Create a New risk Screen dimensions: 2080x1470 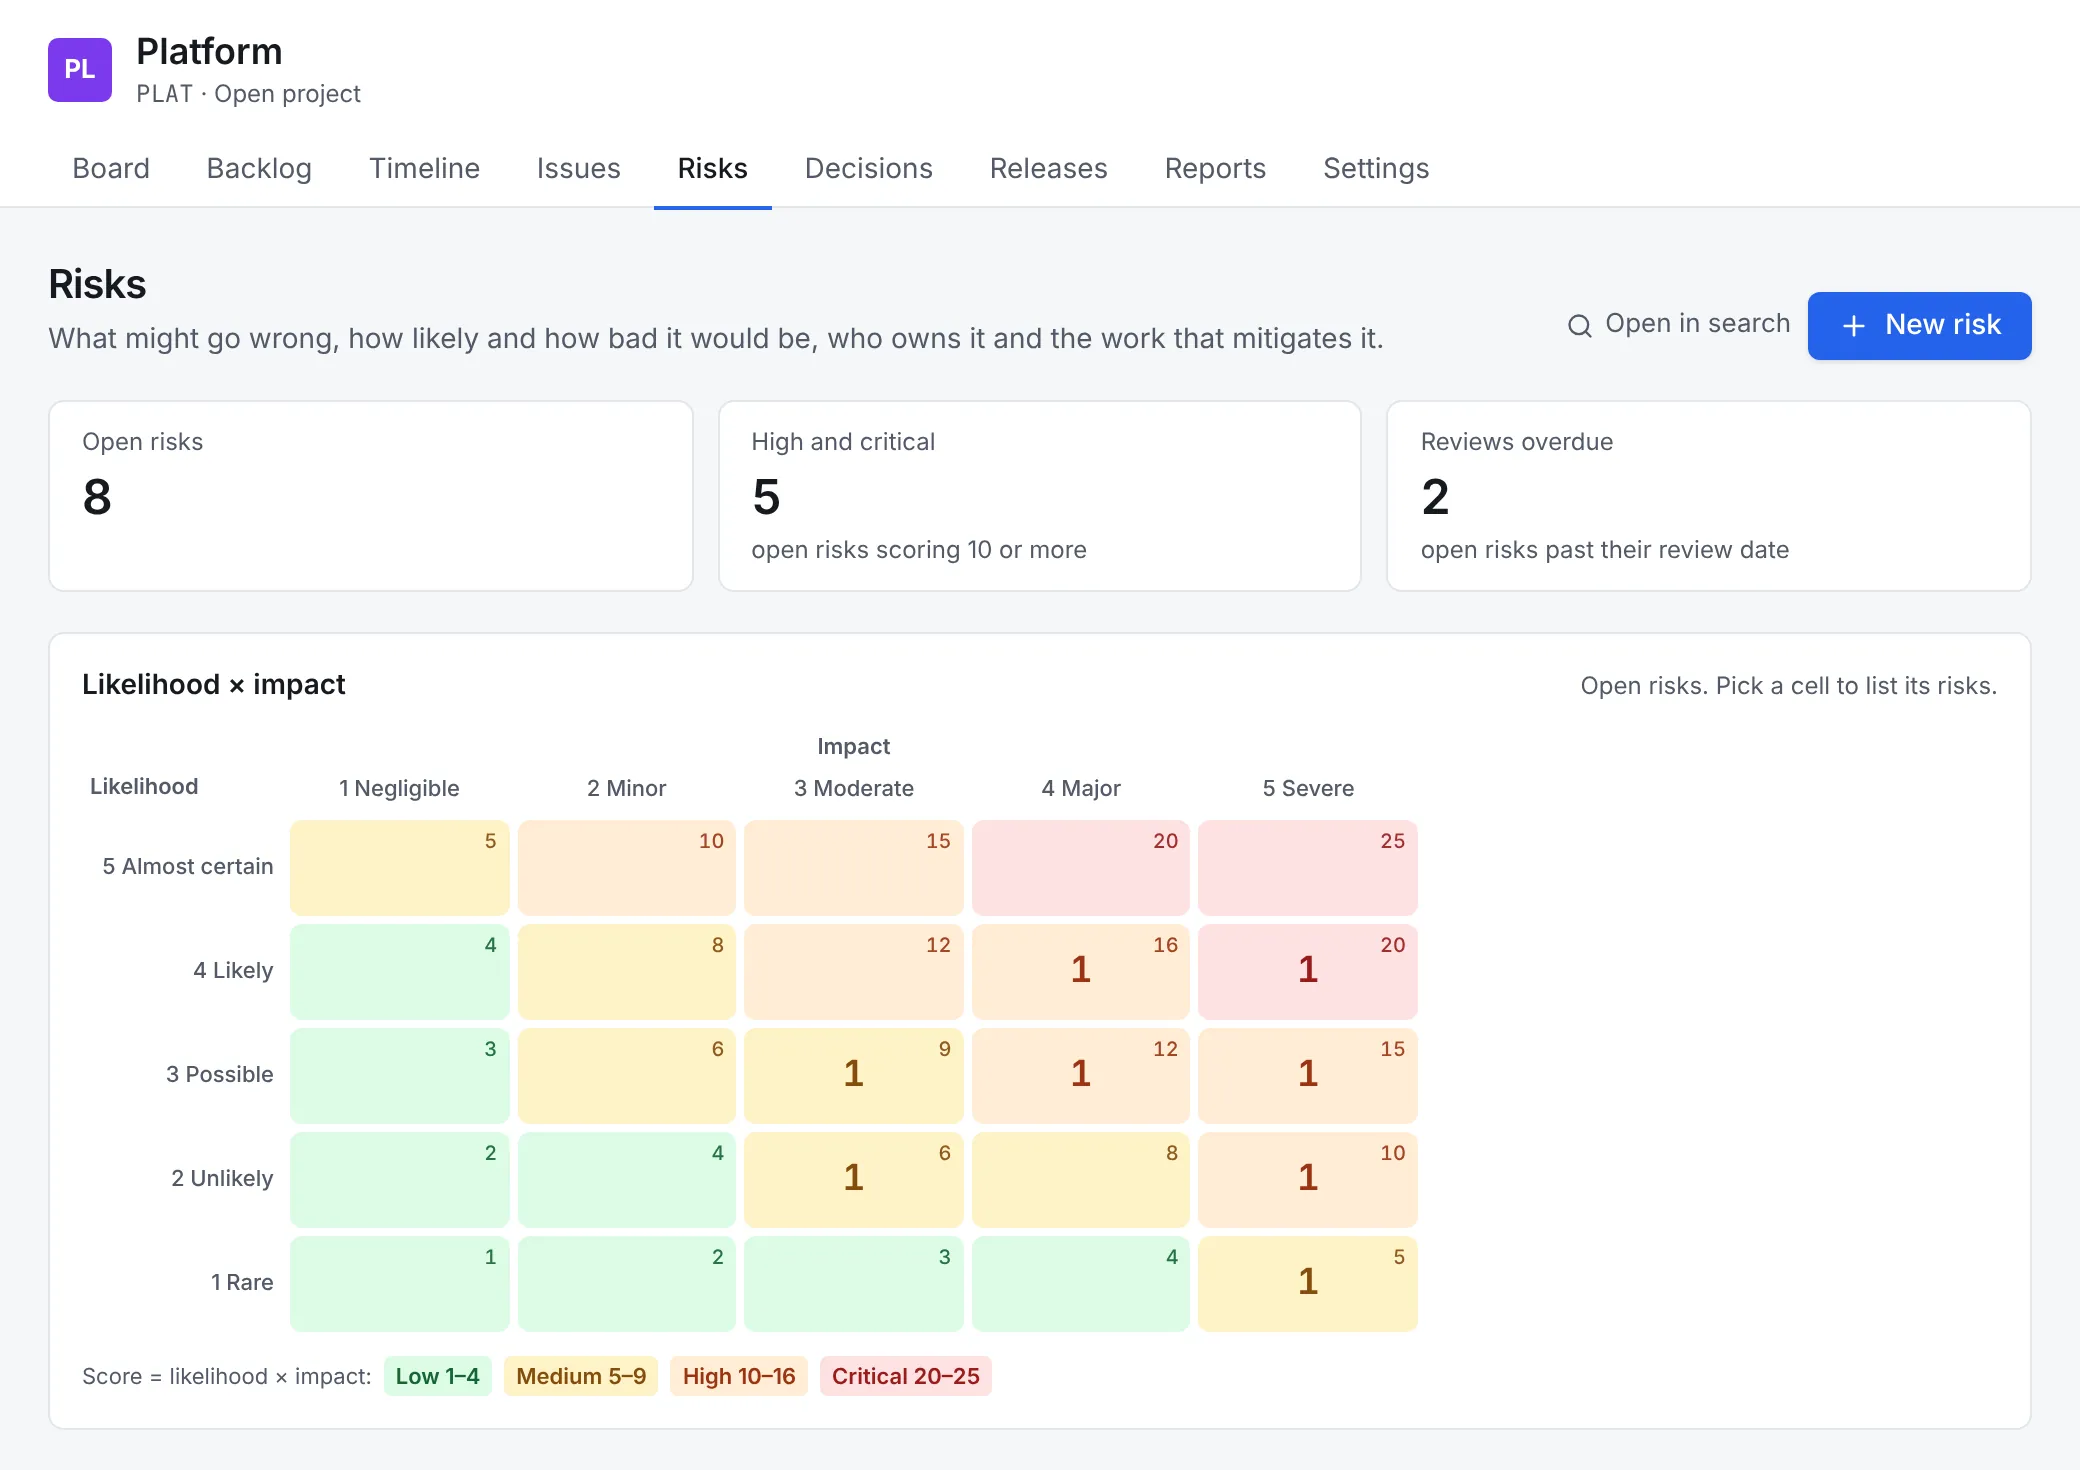coord(1919,326)
